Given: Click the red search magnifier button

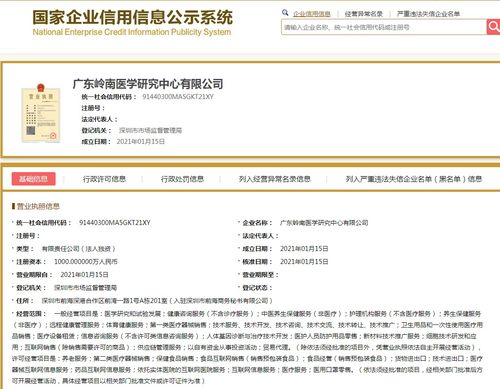Looking at the screenshot, I should (x=493, y=27).
